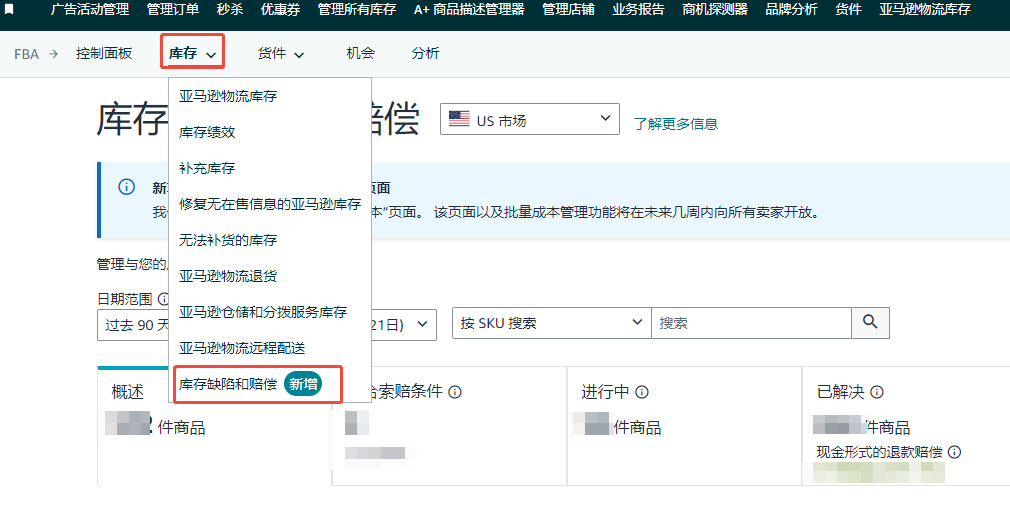Image resolution: width=1010 pixels, height=506 pixels.
Task: Click the info icon in the blue banner
Action: pos(126,187)
